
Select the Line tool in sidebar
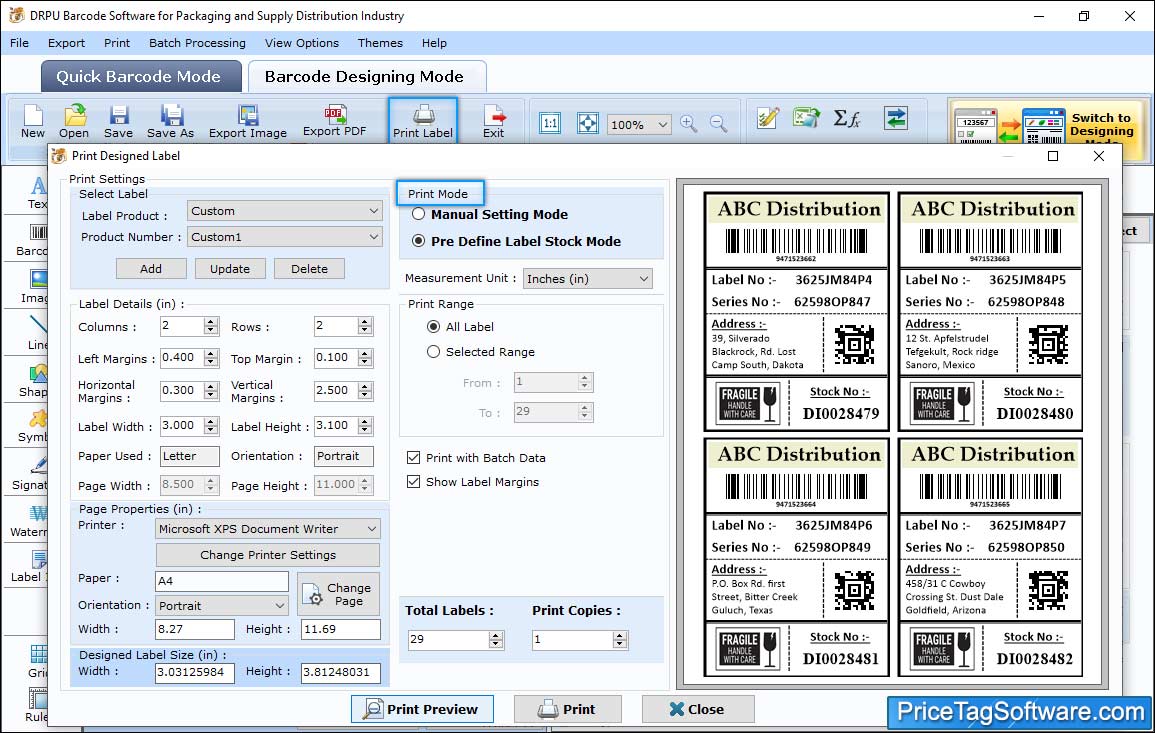[38, 333]
